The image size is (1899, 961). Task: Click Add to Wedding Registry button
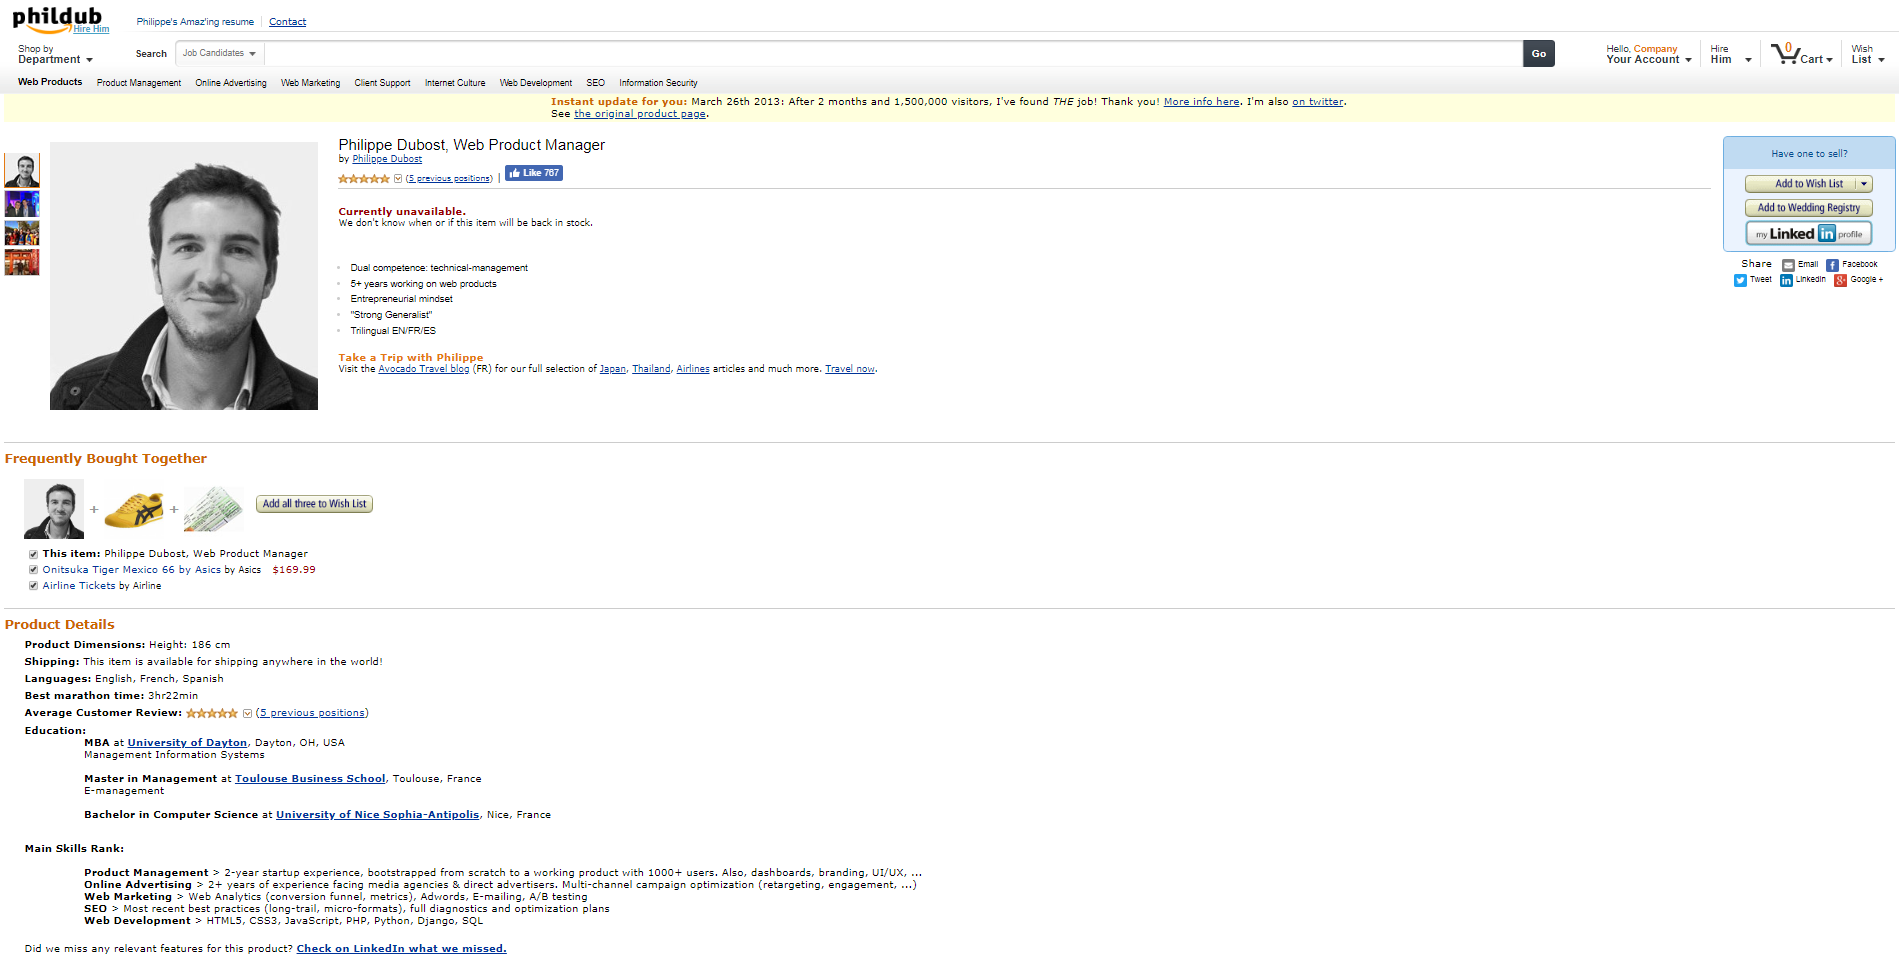[x=1809, y=208]
